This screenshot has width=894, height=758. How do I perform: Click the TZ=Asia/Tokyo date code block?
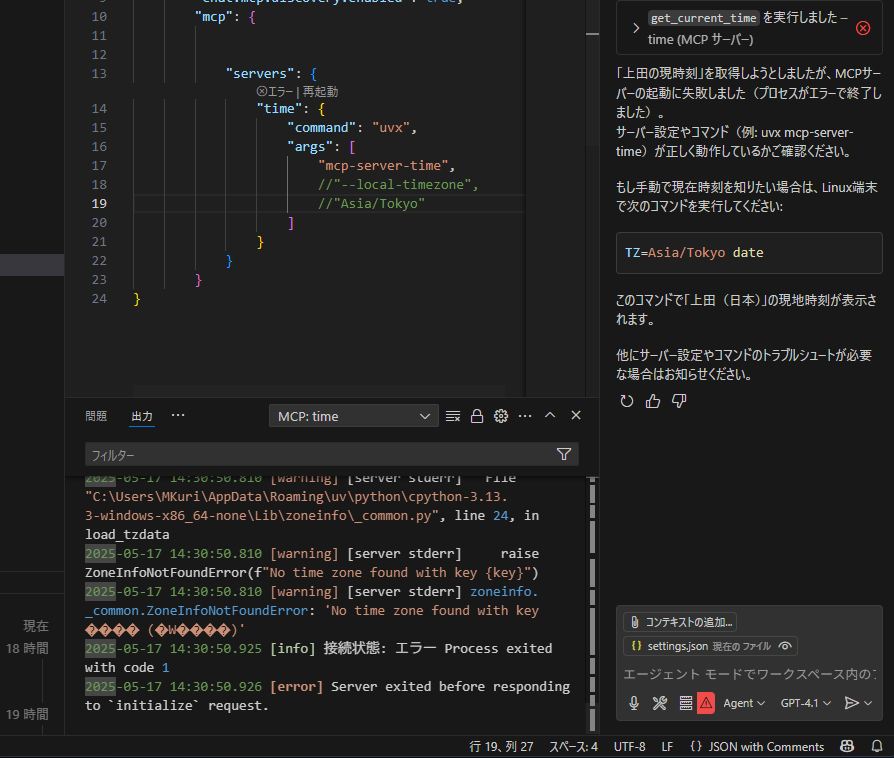coord(749,253)
